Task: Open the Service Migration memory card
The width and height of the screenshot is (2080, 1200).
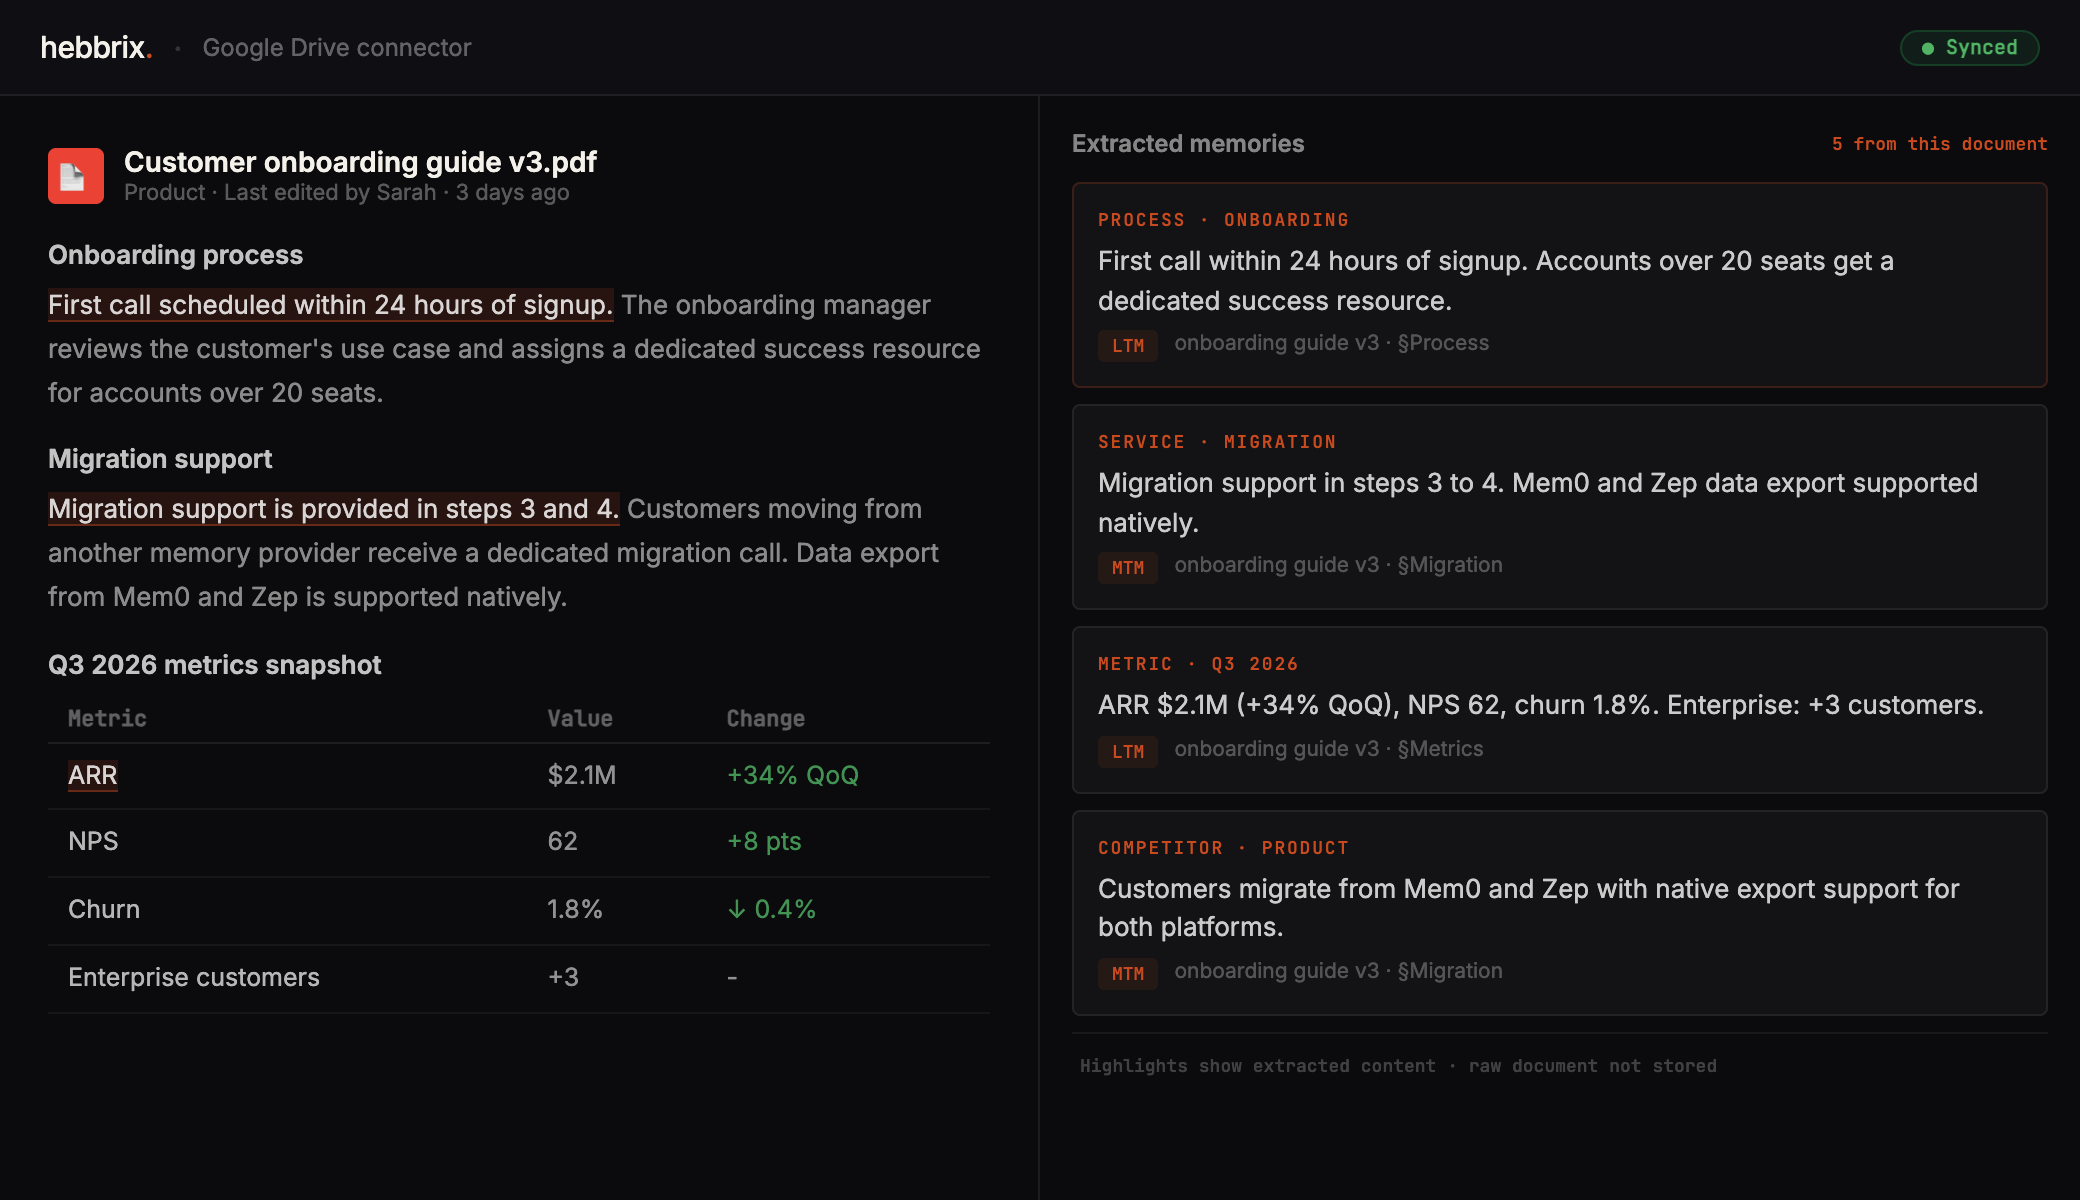Action: pos(1559,507)
